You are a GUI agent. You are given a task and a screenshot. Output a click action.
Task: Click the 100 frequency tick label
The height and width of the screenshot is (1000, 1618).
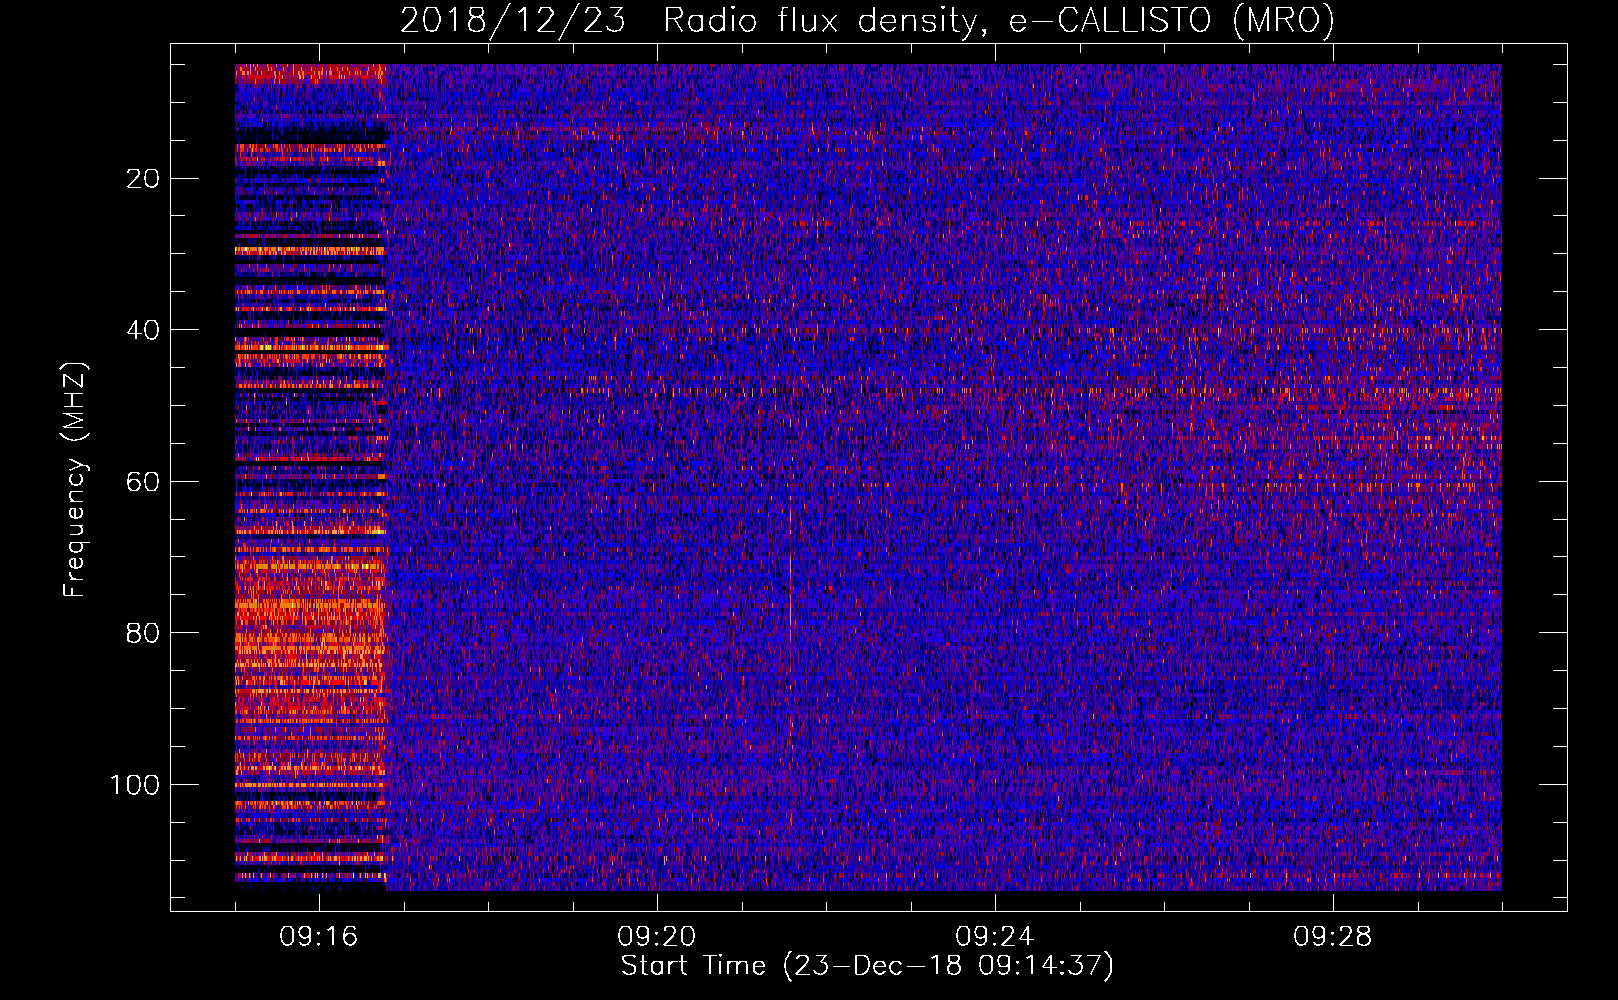[135, 785]
